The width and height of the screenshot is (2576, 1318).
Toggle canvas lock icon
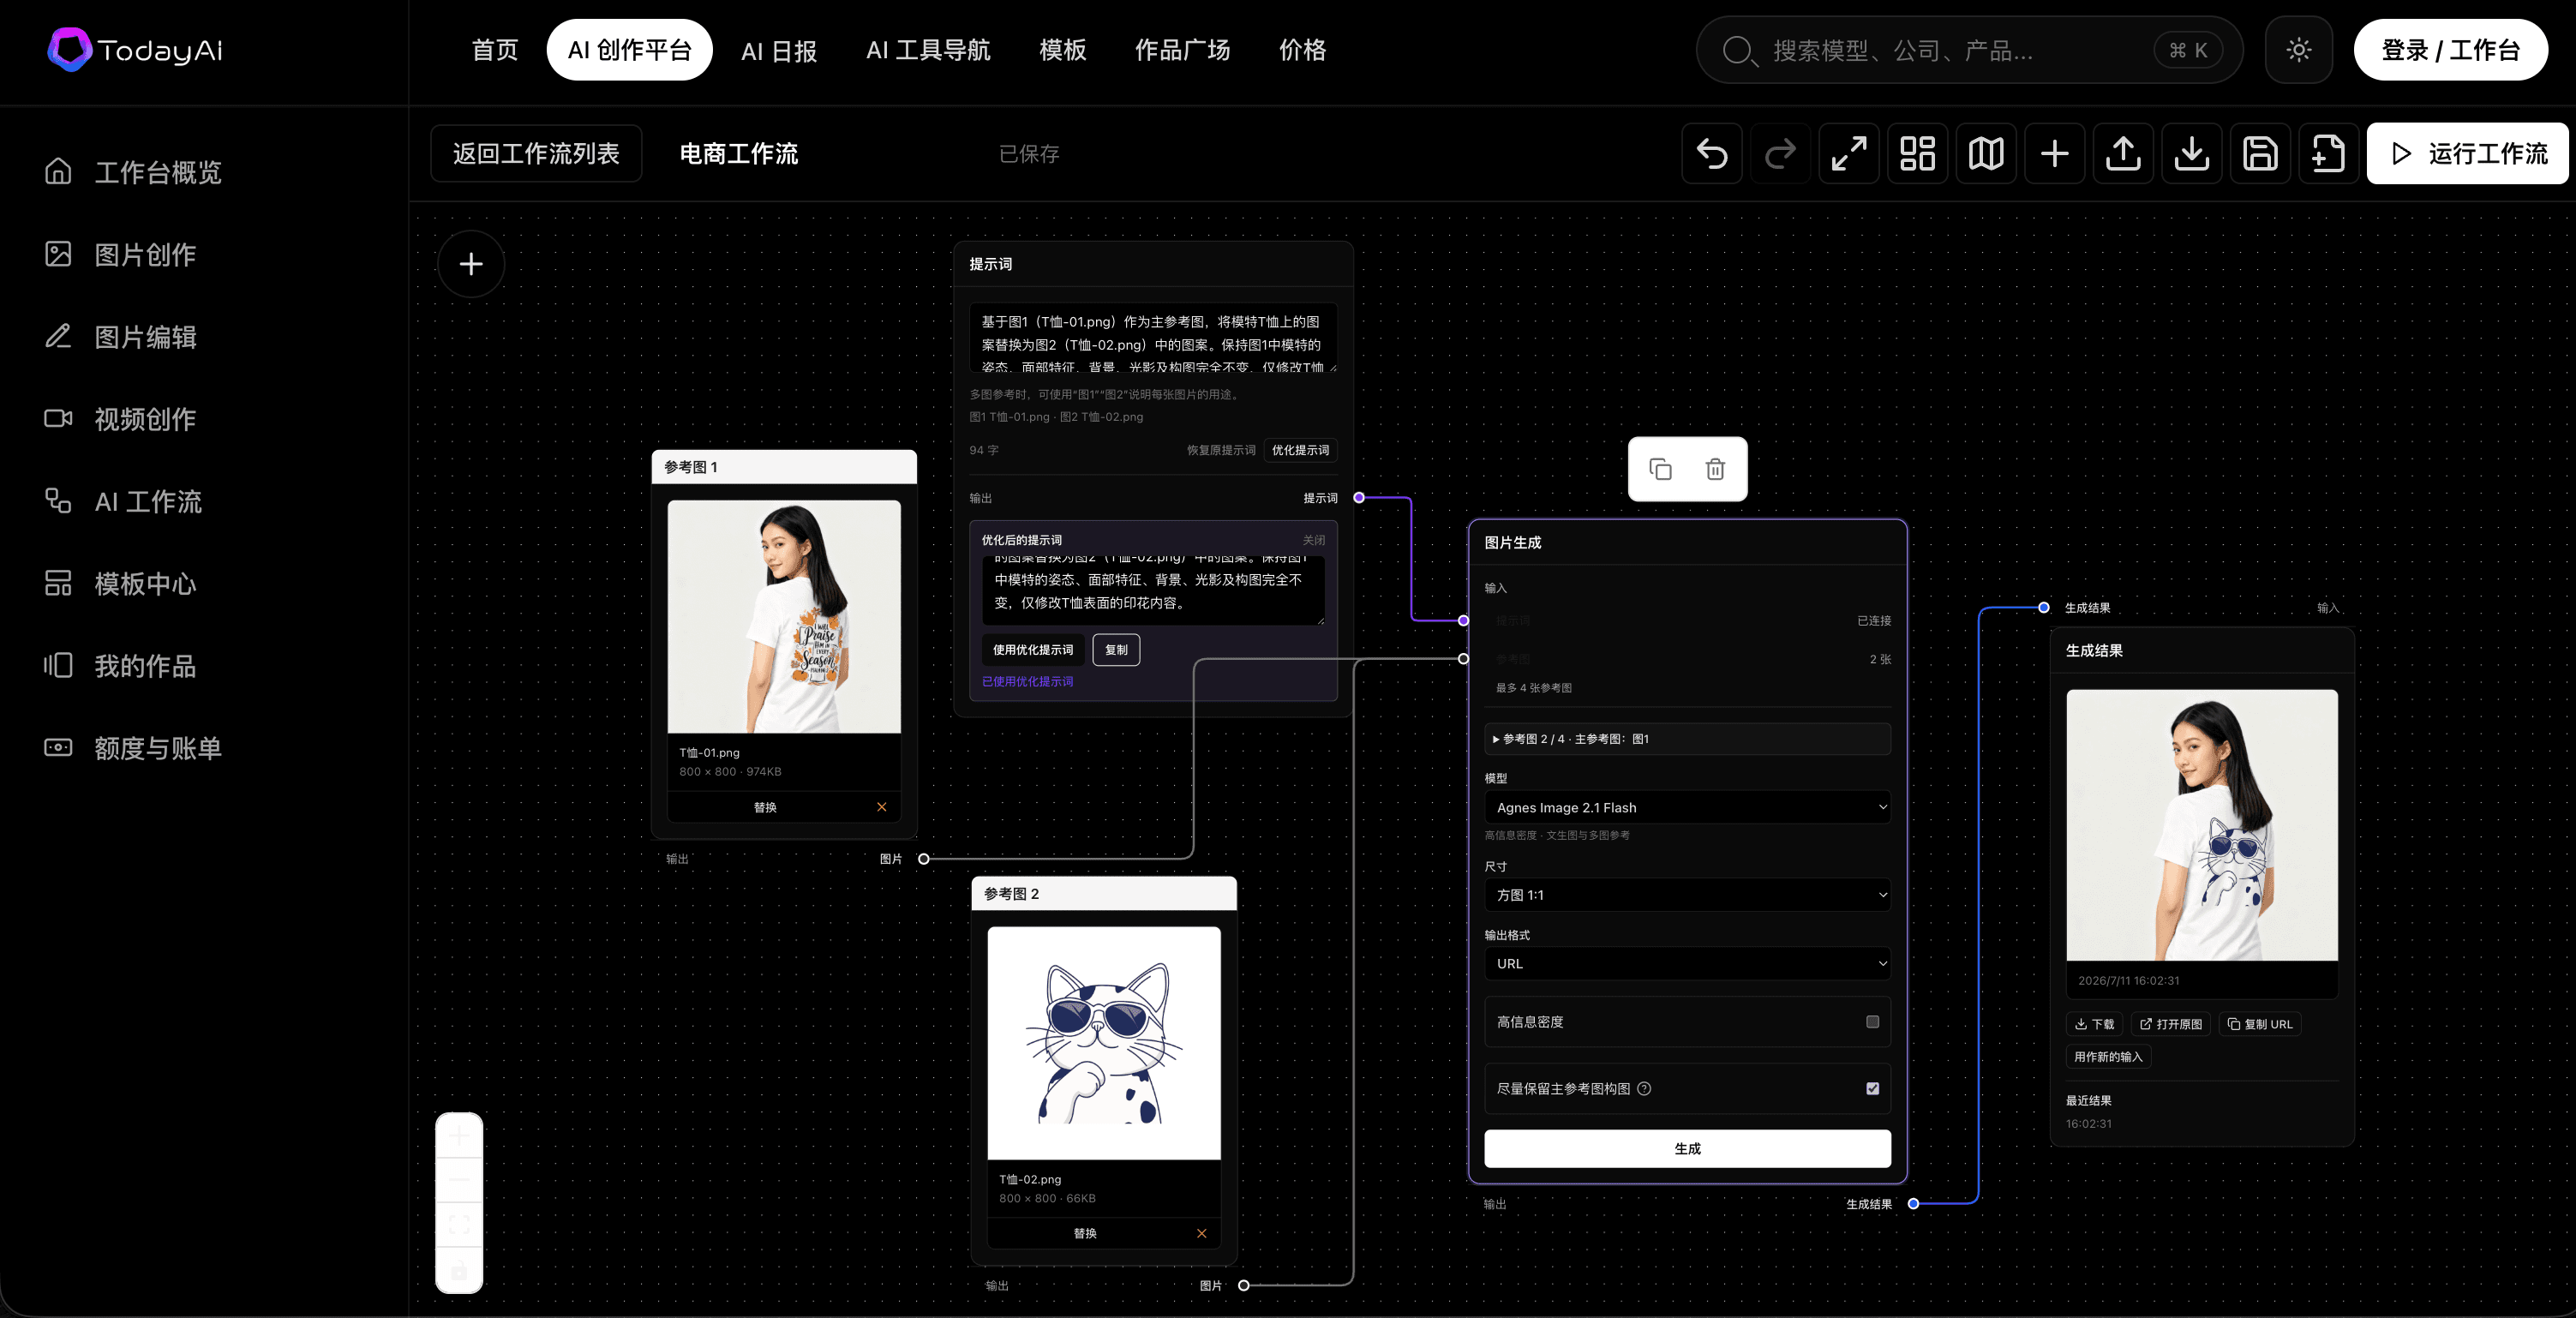pos(459,1271)
